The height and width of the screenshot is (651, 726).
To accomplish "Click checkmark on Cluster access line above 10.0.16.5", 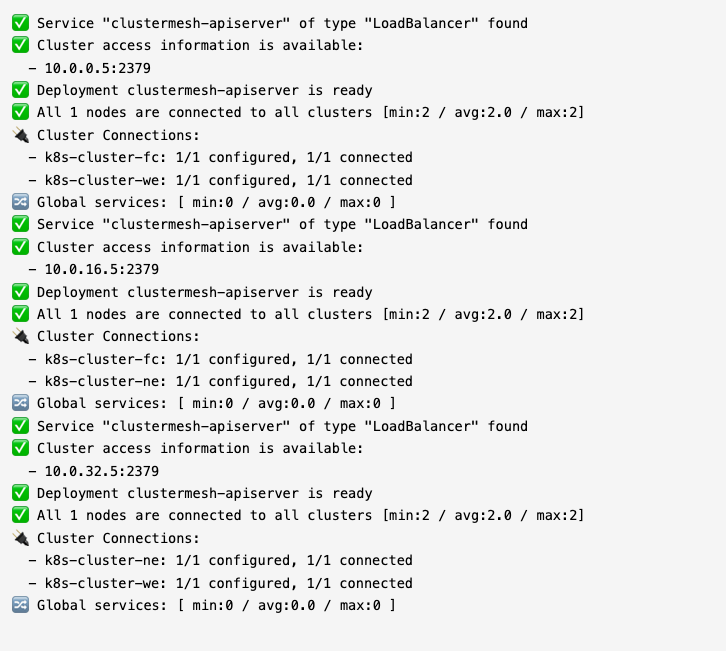I will click(20, 247).
